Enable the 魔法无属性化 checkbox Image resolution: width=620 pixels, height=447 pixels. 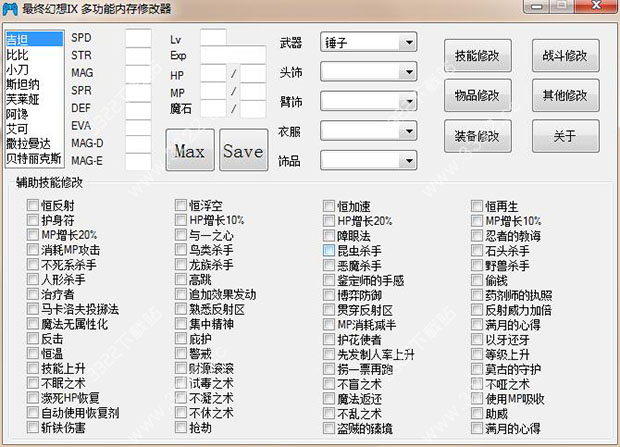[x=33, y=324]
